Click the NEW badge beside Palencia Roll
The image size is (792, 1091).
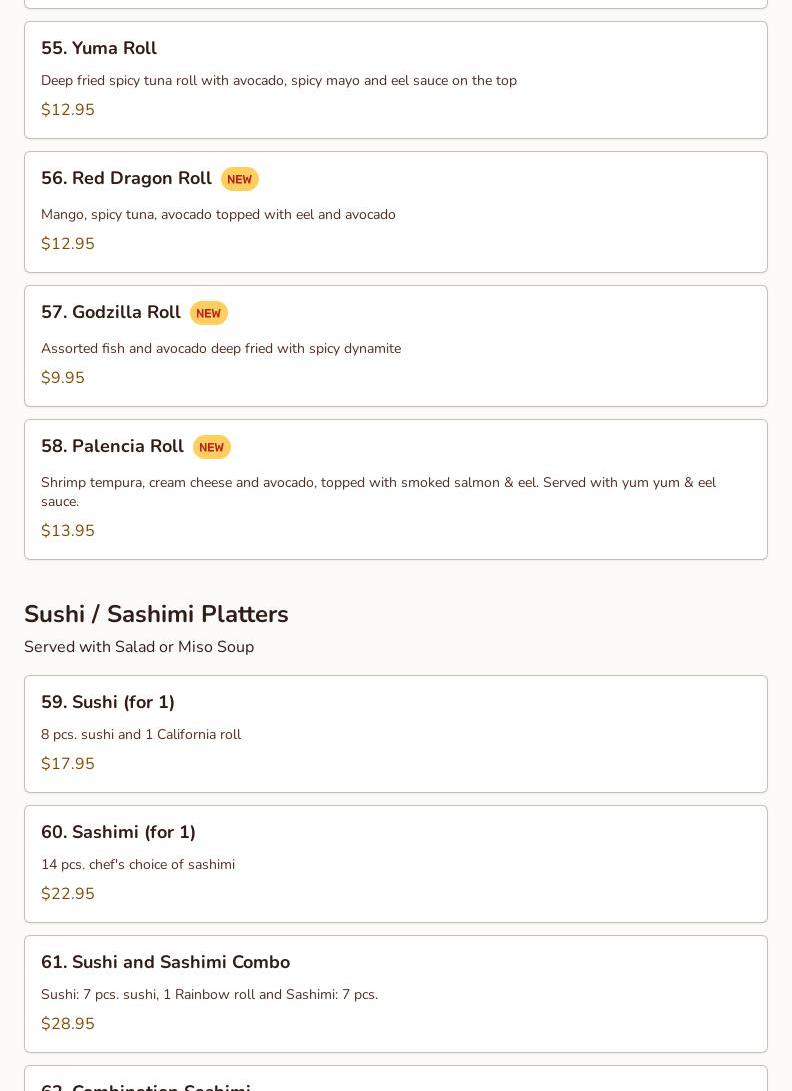(211, 447)
